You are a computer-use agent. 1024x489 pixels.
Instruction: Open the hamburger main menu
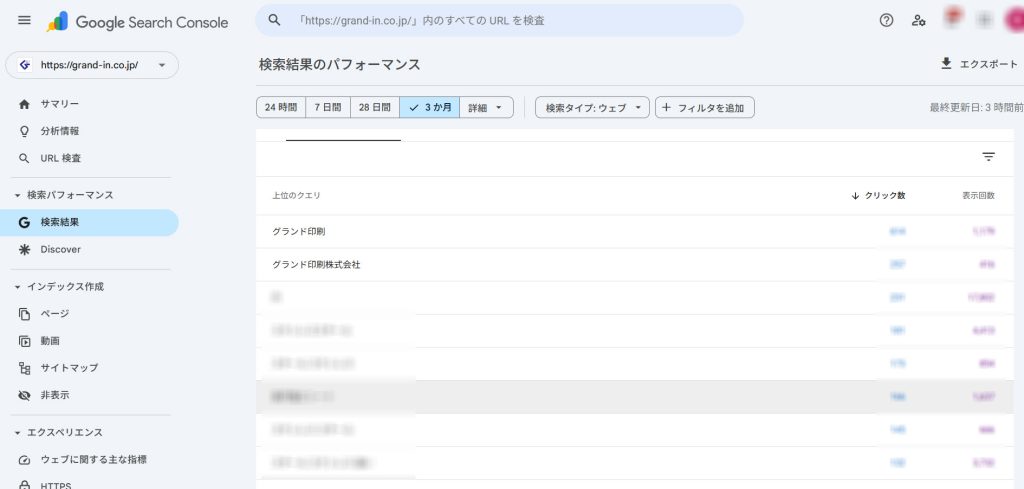coord(24,20)
